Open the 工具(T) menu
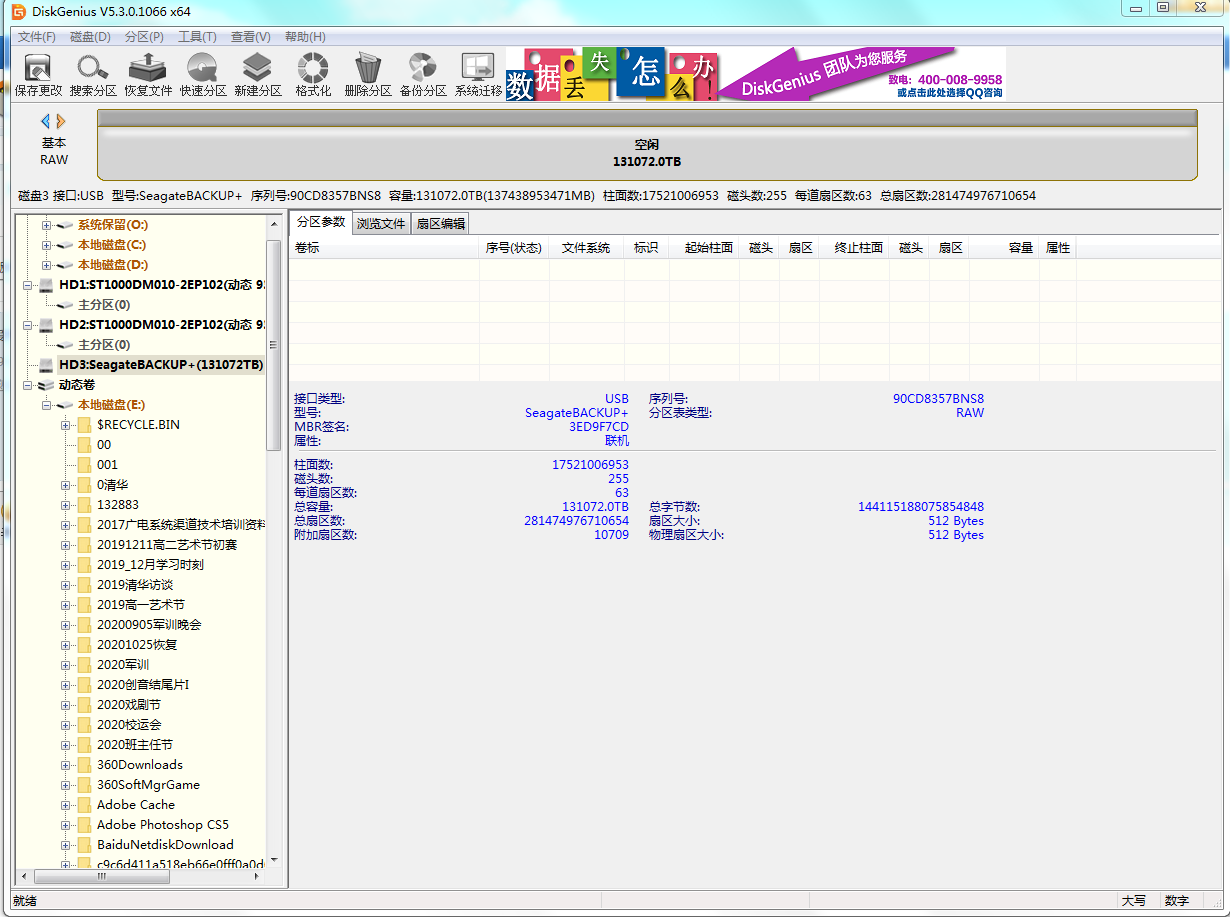 (197, 37)
